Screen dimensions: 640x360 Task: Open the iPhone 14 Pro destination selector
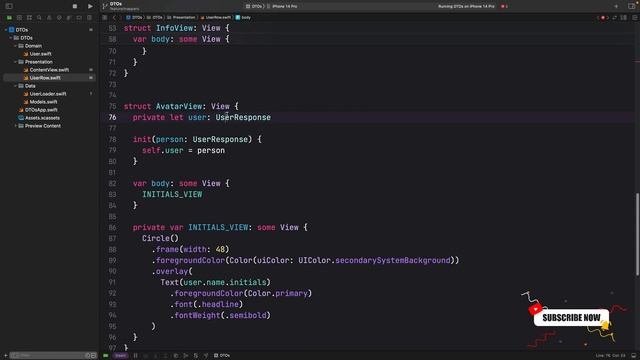click(x=282, y=7)
